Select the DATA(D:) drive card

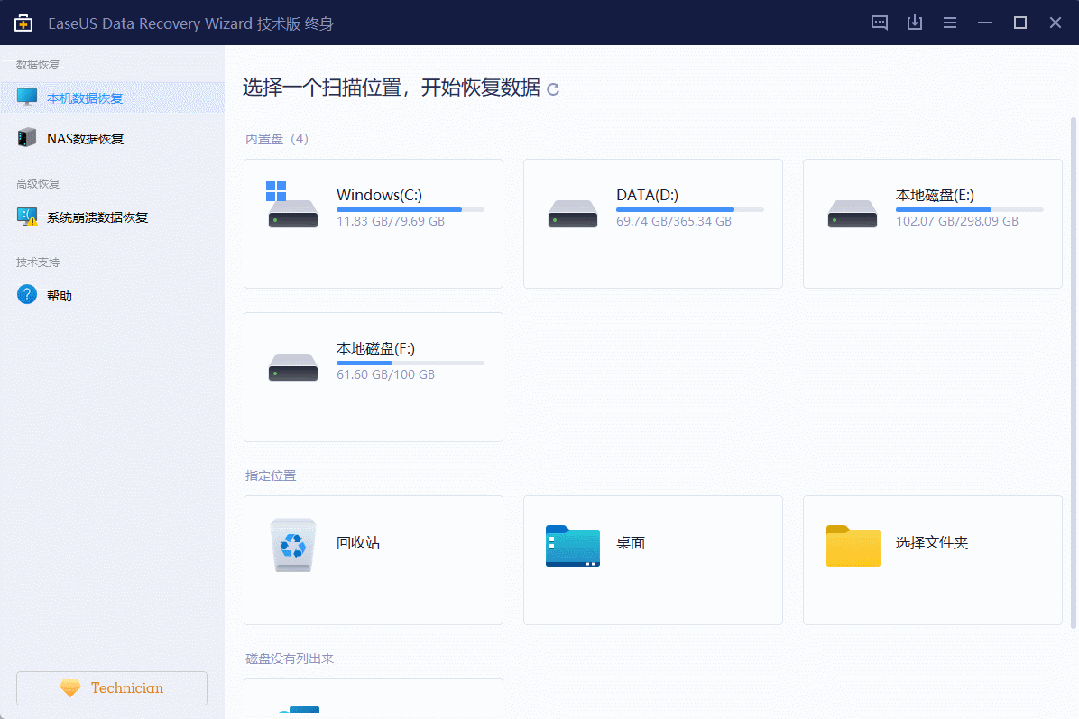[652, 224]
